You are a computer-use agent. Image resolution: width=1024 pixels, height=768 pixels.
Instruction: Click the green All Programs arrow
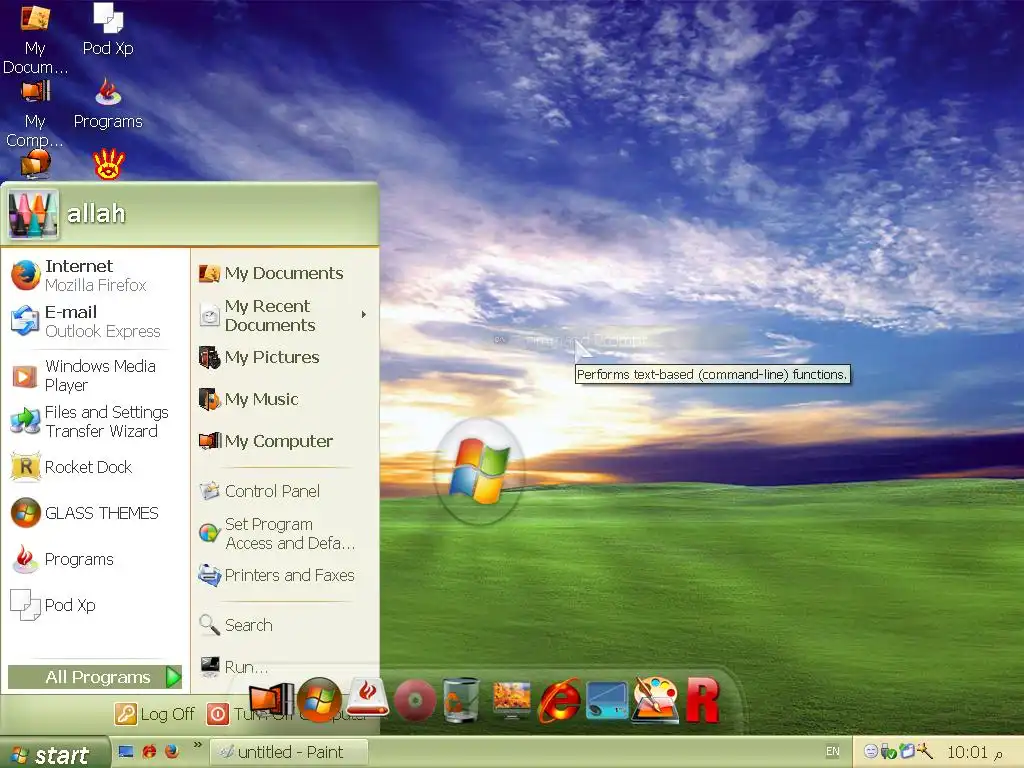tap(173, 677)
